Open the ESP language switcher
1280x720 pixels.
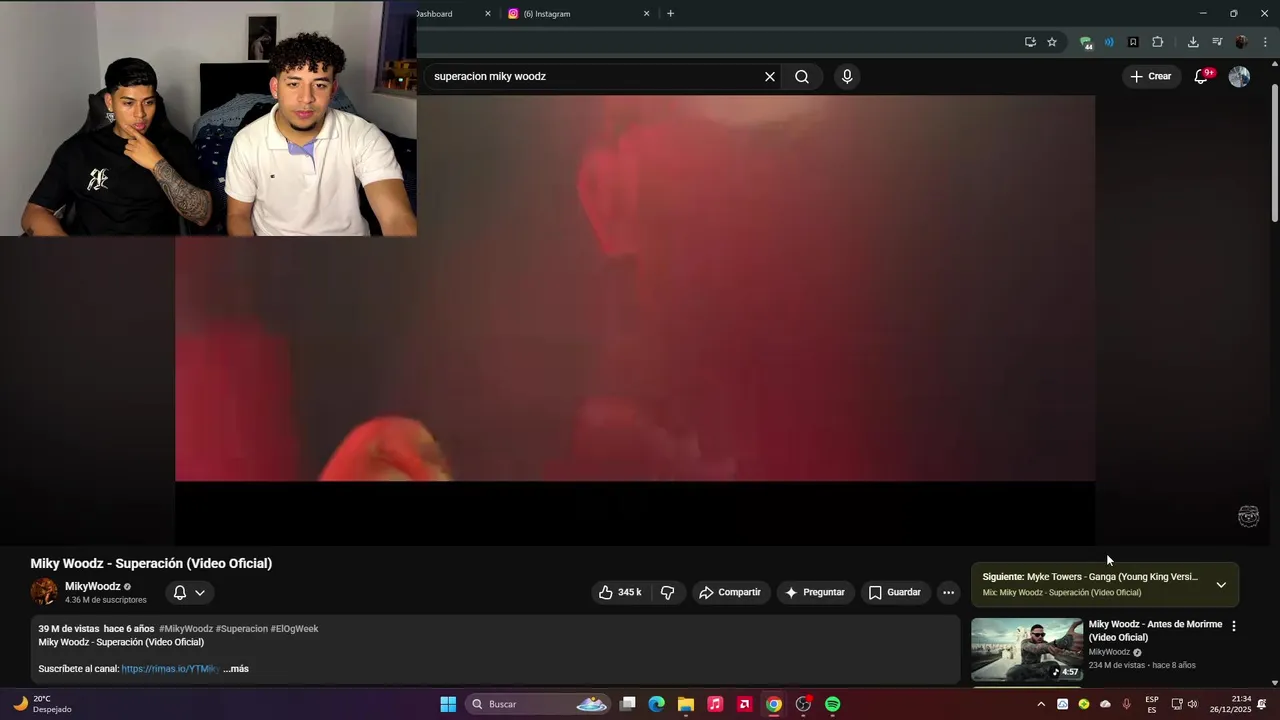1152,704
